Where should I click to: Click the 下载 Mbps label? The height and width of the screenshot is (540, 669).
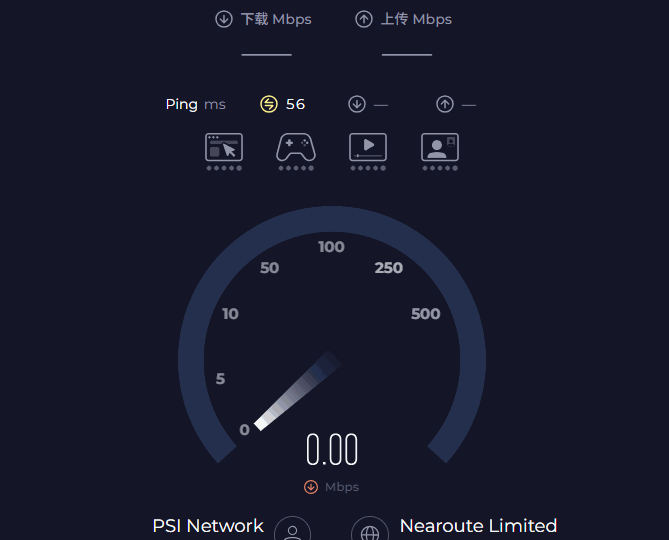click(276, 19)
